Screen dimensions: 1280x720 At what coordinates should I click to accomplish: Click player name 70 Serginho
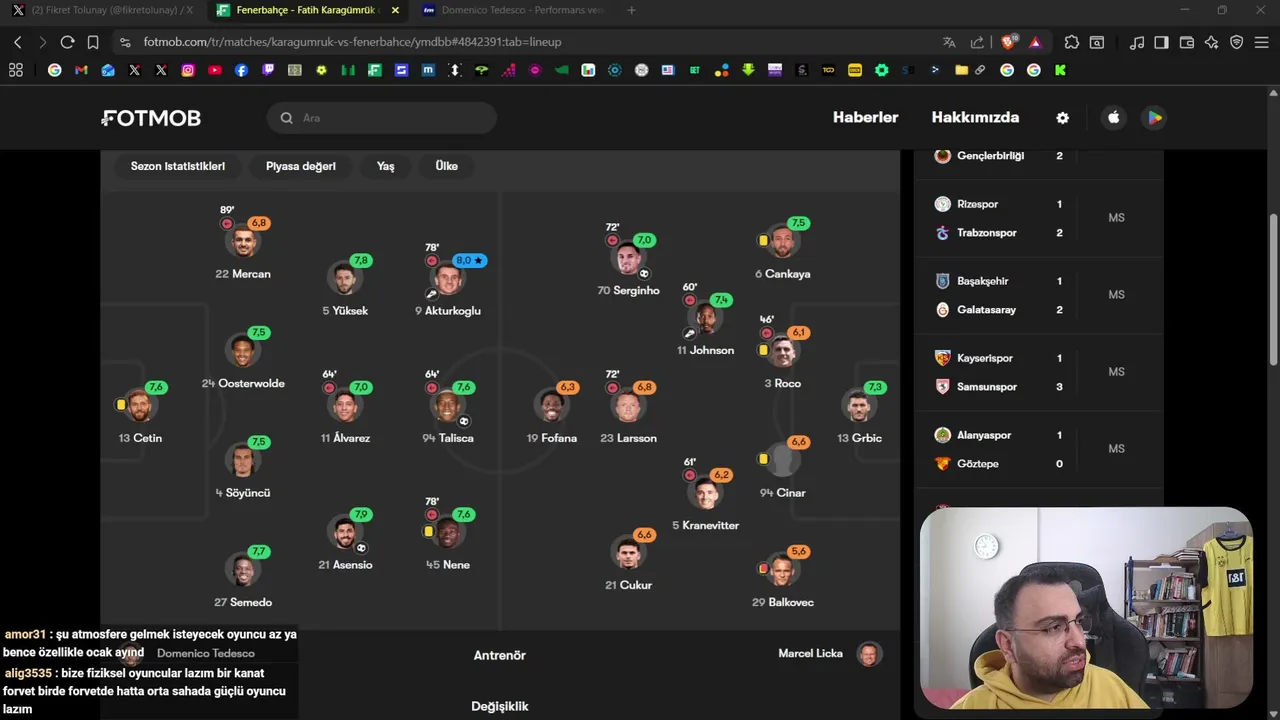pyautogui.click(x=628, y=291)
